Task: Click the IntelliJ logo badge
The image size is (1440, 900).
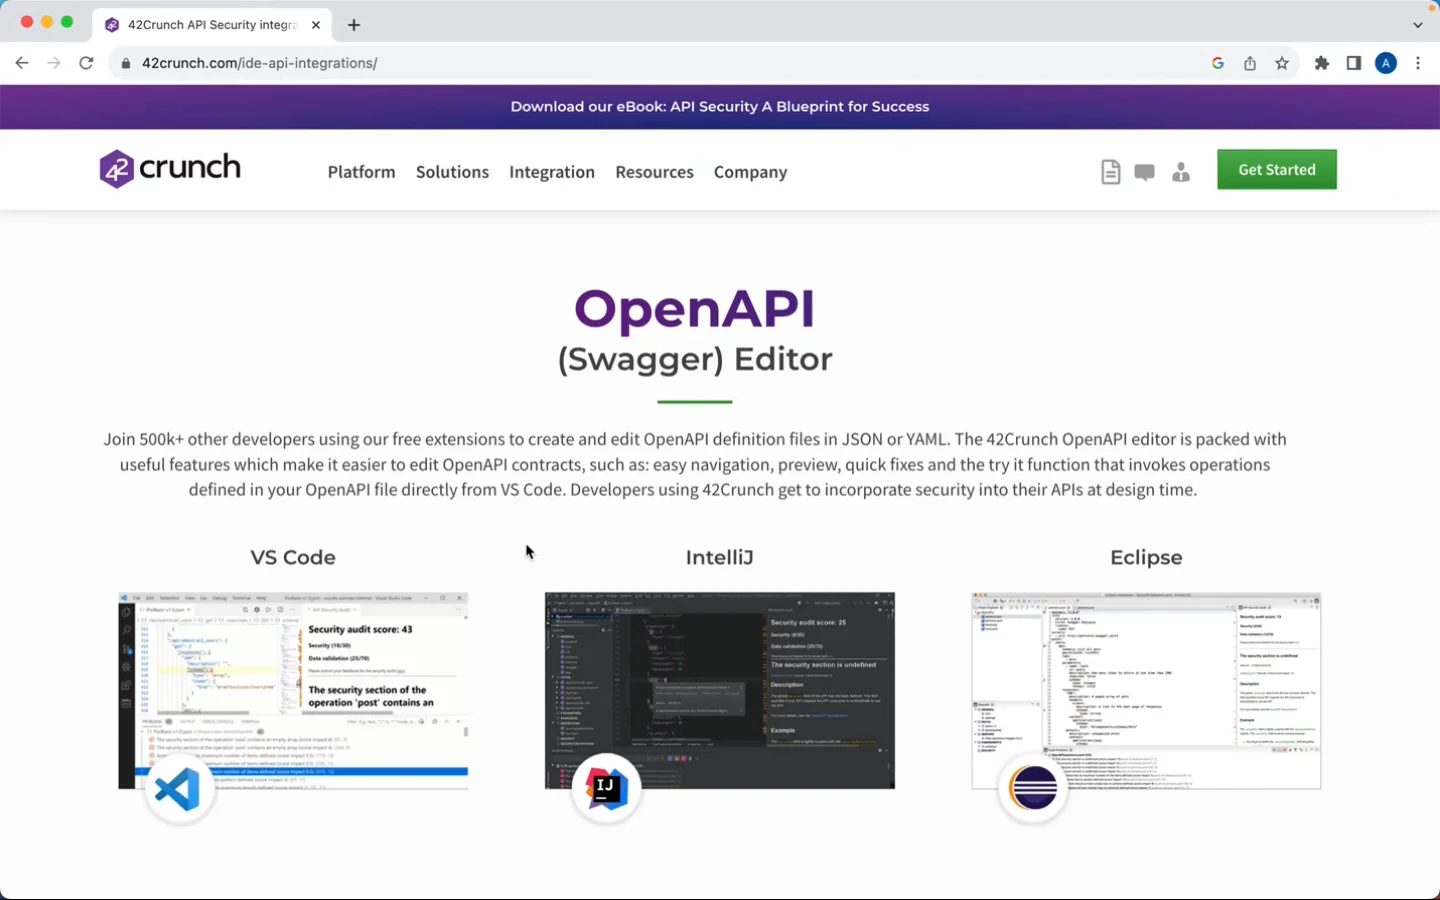Action: [x=606, y=789]
